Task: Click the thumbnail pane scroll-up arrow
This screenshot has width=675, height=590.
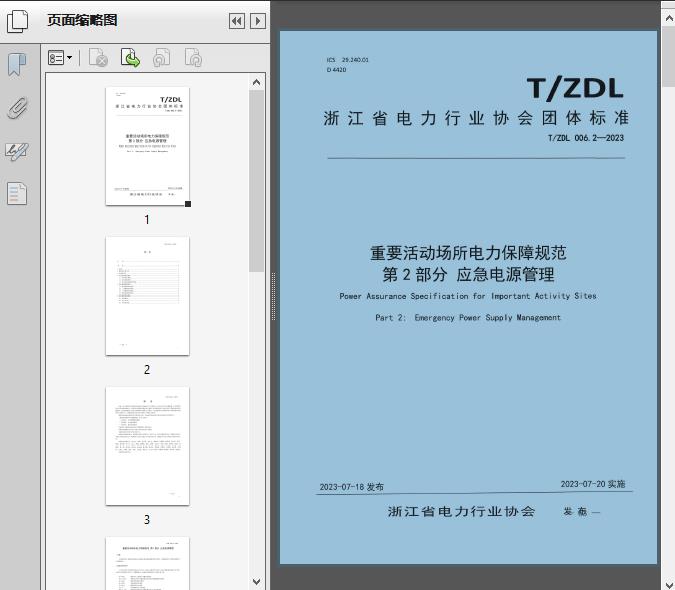Action: (x=257, y=82)
